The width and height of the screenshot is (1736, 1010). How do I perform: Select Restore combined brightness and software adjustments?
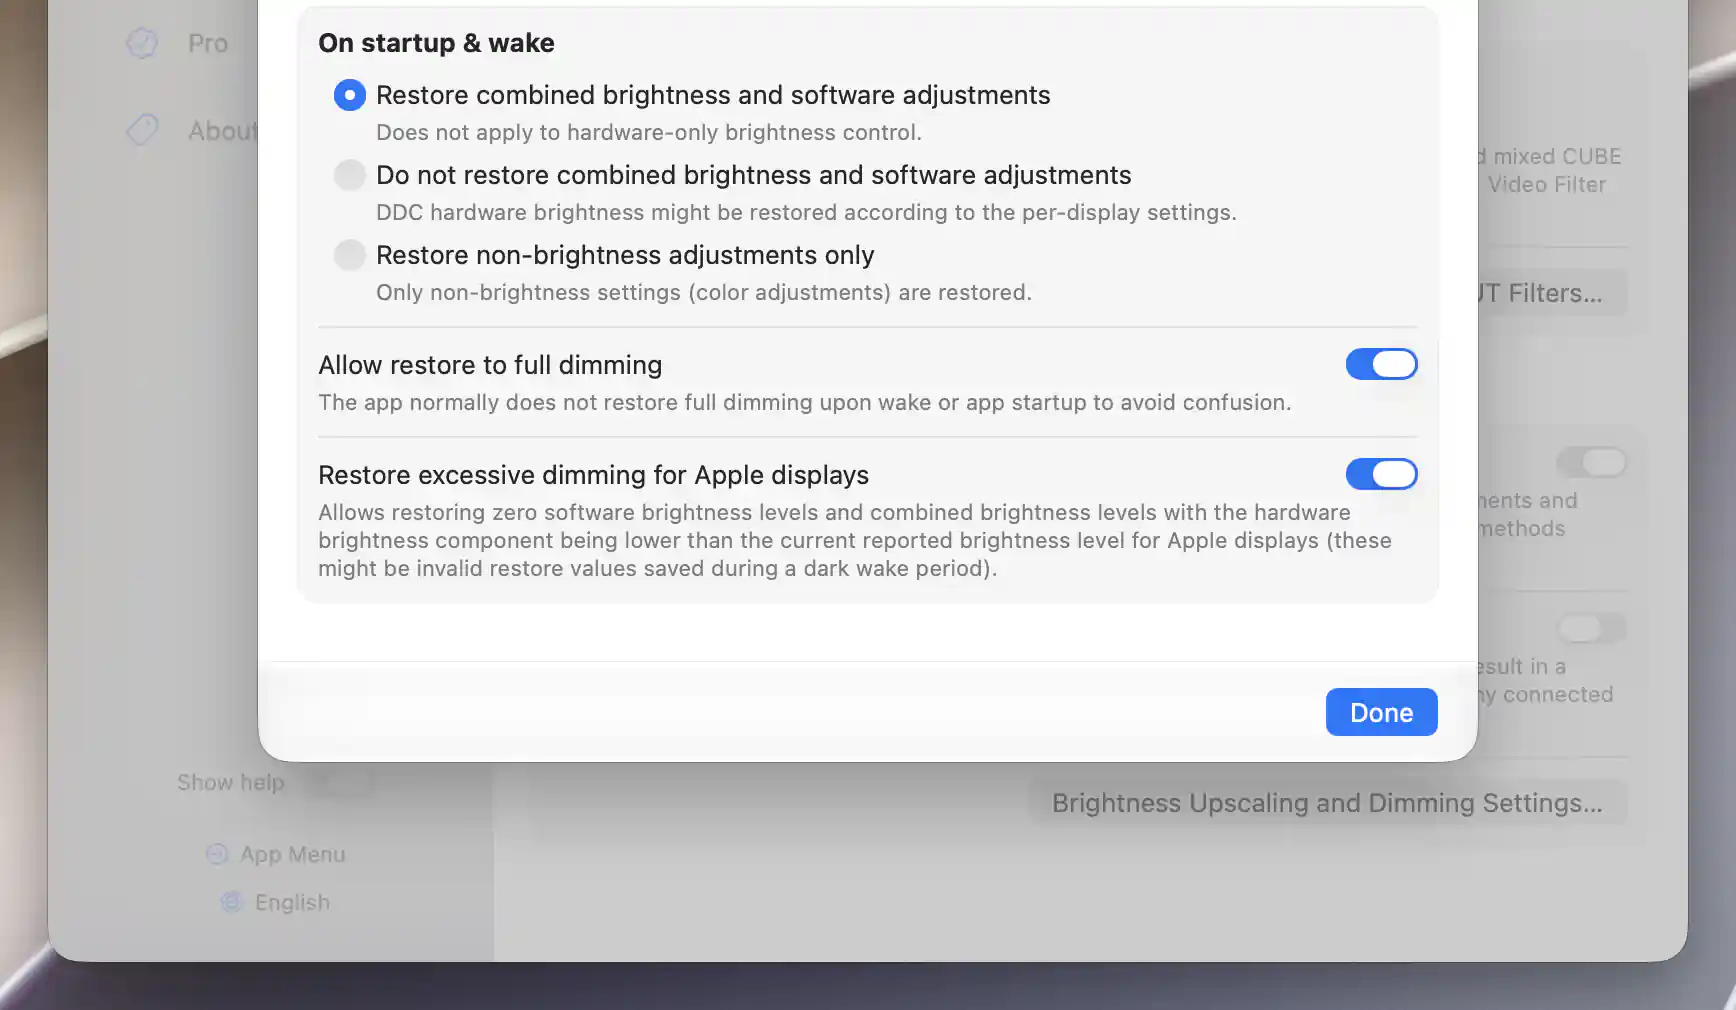pyautogui.click(x=349, y=95)
